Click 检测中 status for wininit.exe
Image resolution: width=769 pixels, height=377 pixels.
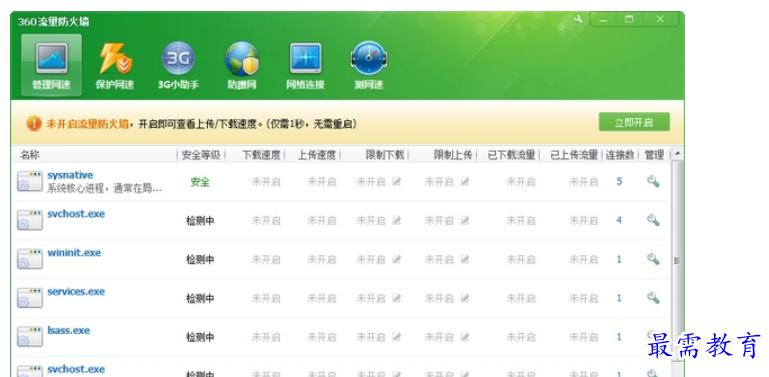tap(200, 259)
